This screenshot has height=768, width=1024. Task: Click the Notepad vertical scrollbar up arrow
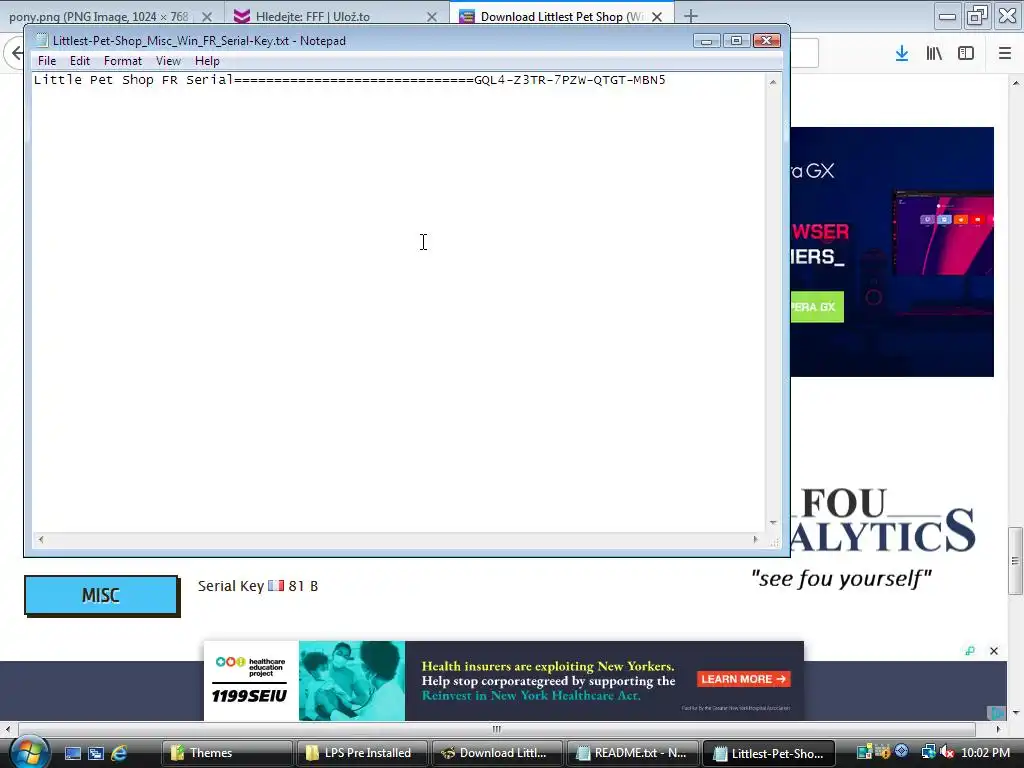coord(773,82)
